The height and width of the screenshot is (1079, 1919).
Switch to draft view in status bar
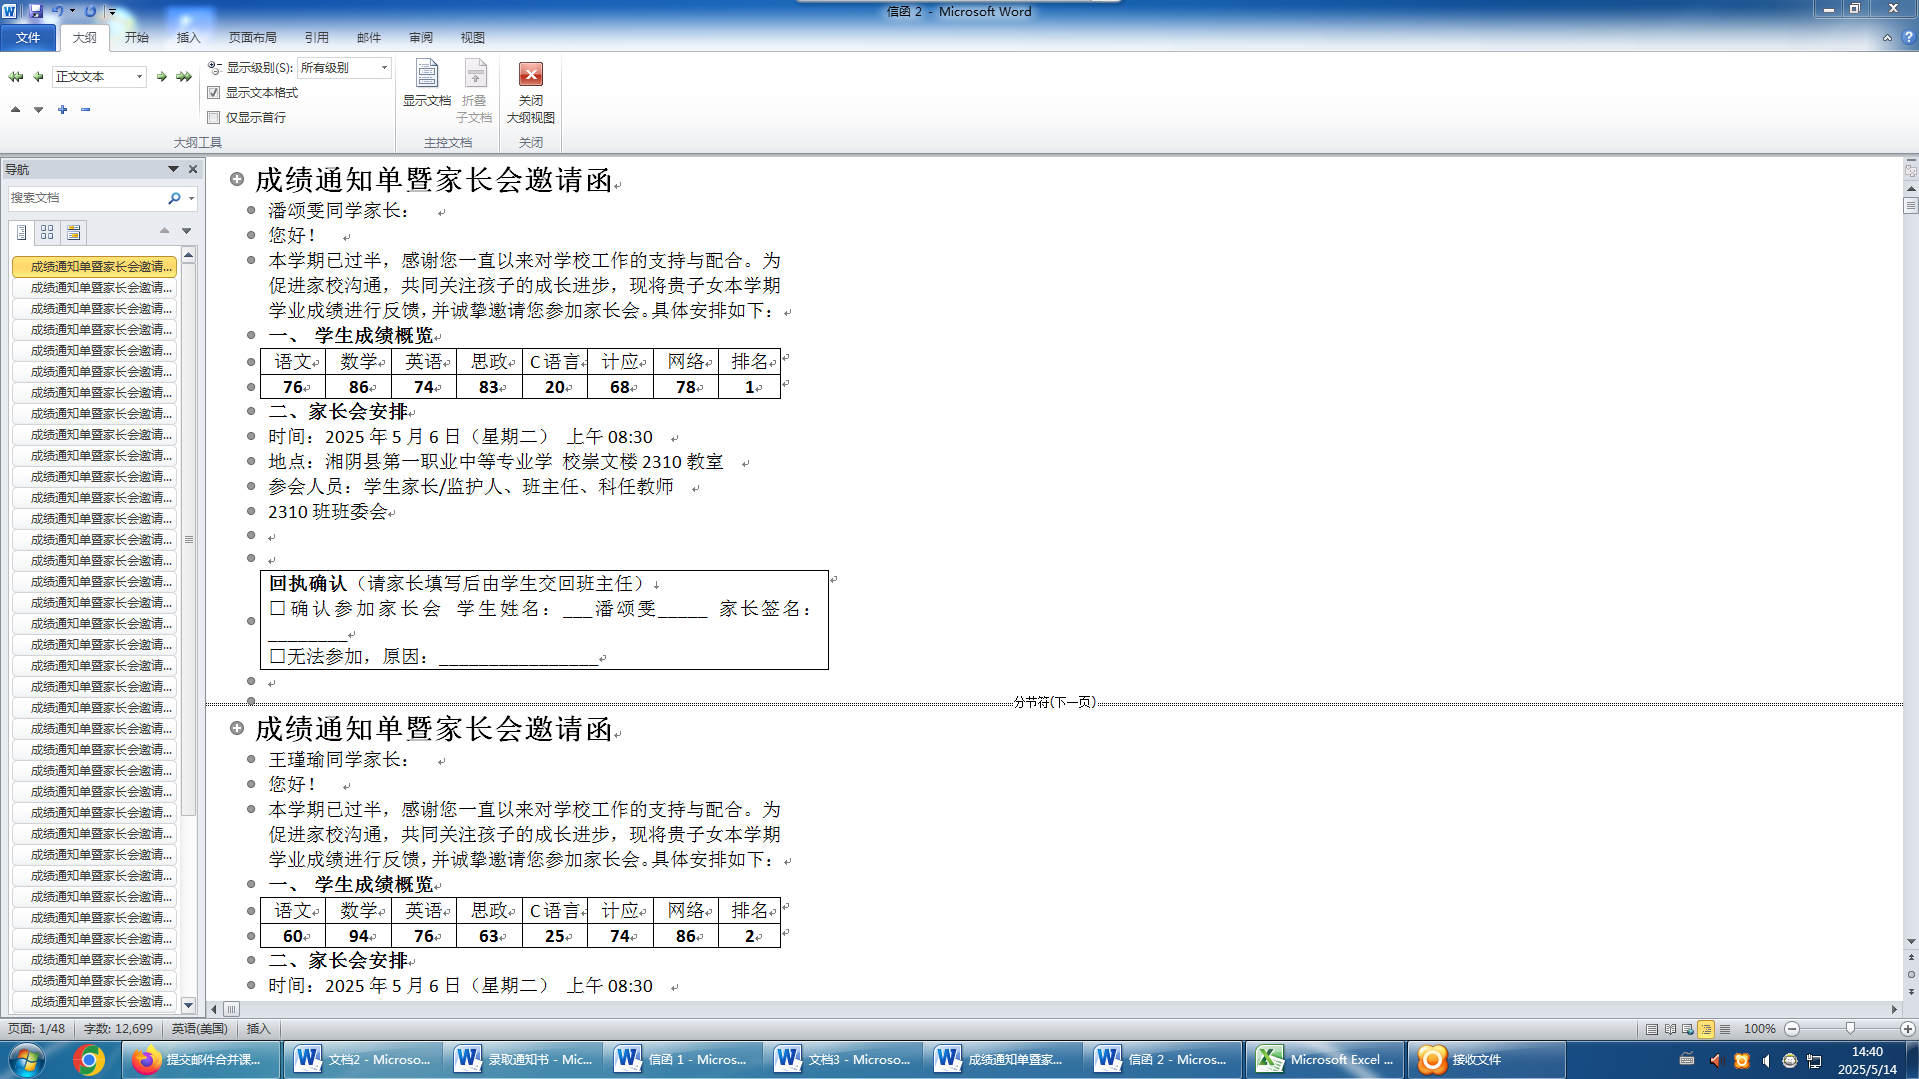tap(1725, 1029)
